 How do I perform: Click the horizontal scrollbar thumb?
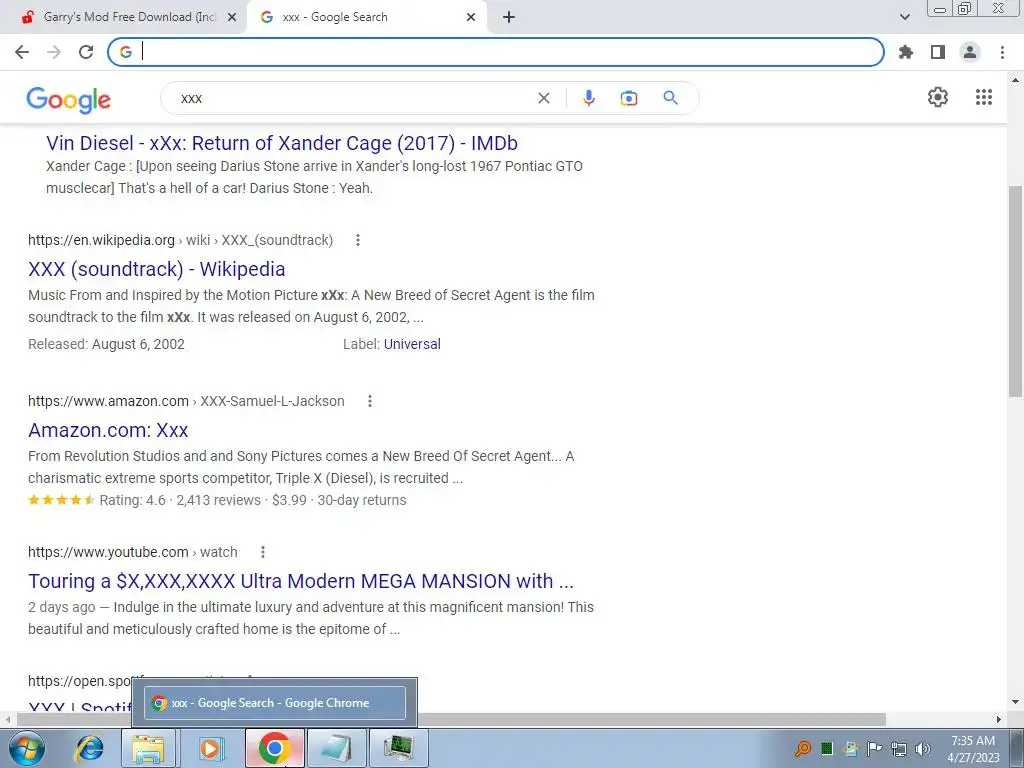pos(451,719)
